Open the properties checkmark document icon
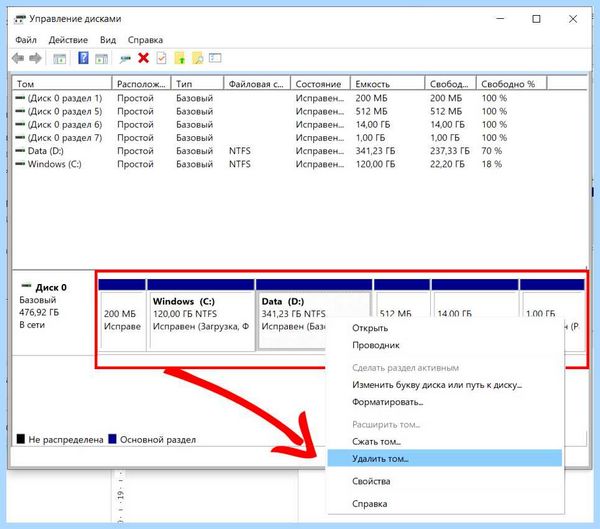 [x=161, y=58]
